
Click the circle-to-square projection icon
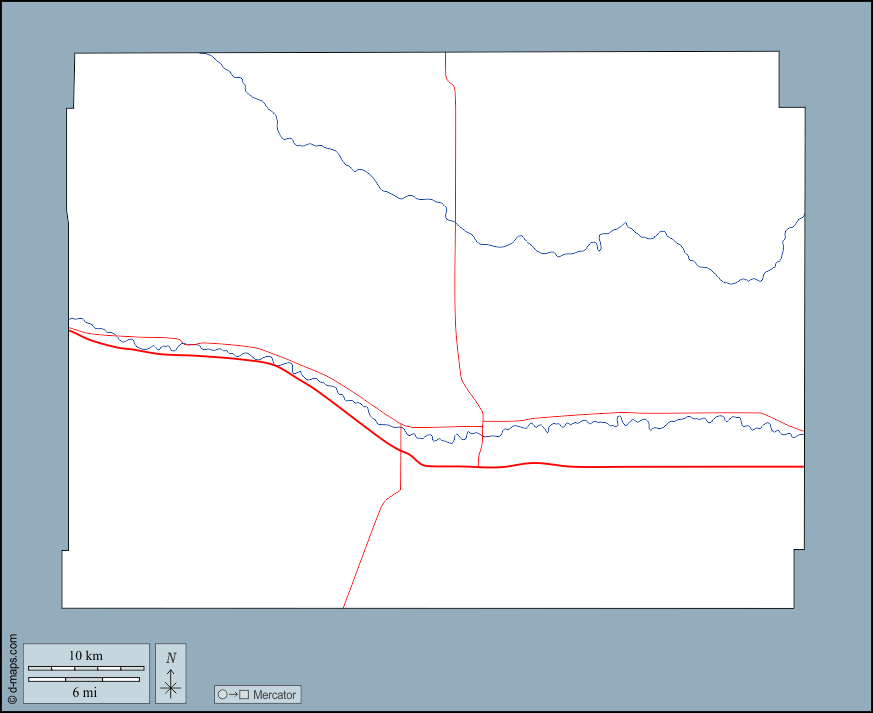[233, 694]
